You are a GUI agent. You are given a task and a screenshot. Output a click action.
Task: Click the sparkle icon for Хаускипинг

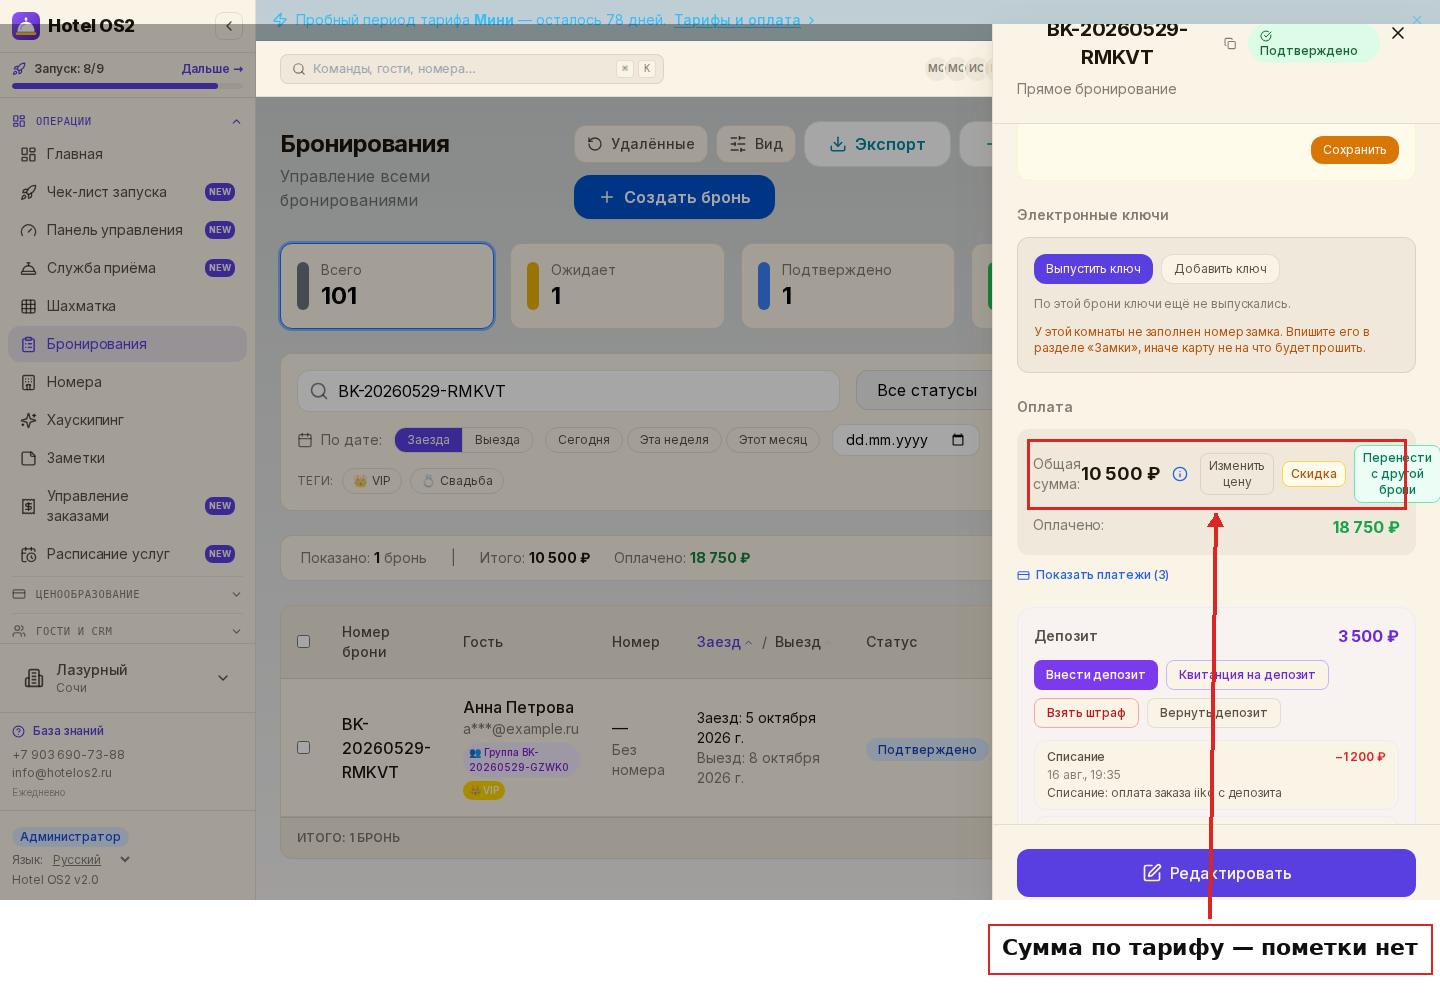pos(29,420)
